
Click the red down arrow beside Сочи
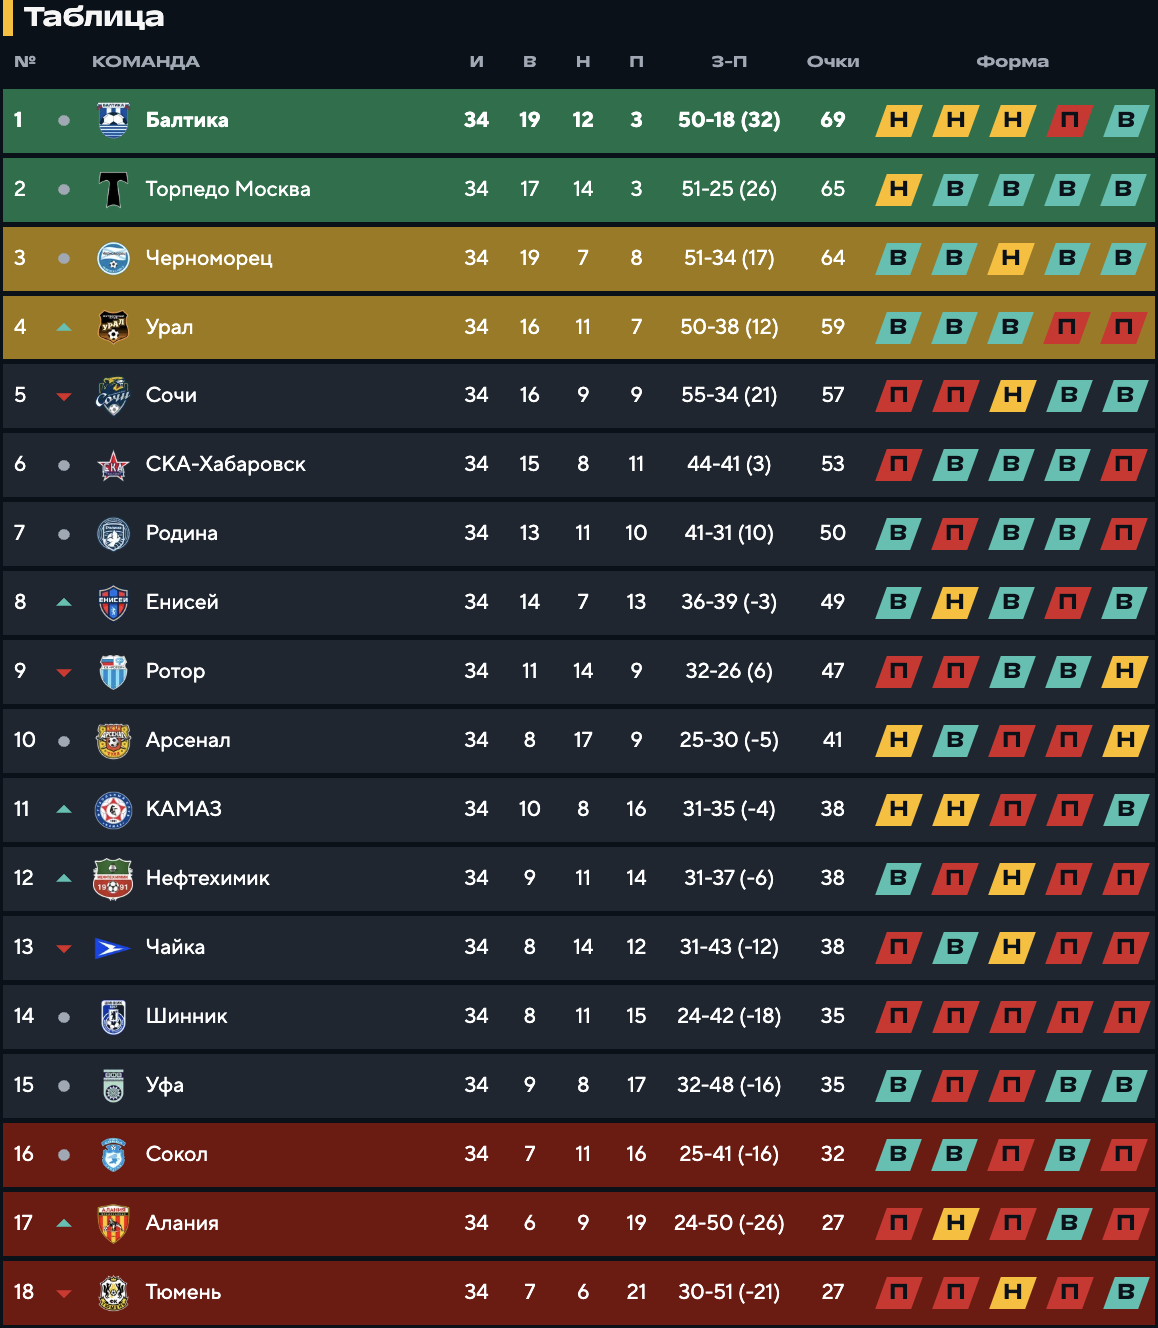tap(64, 397)
